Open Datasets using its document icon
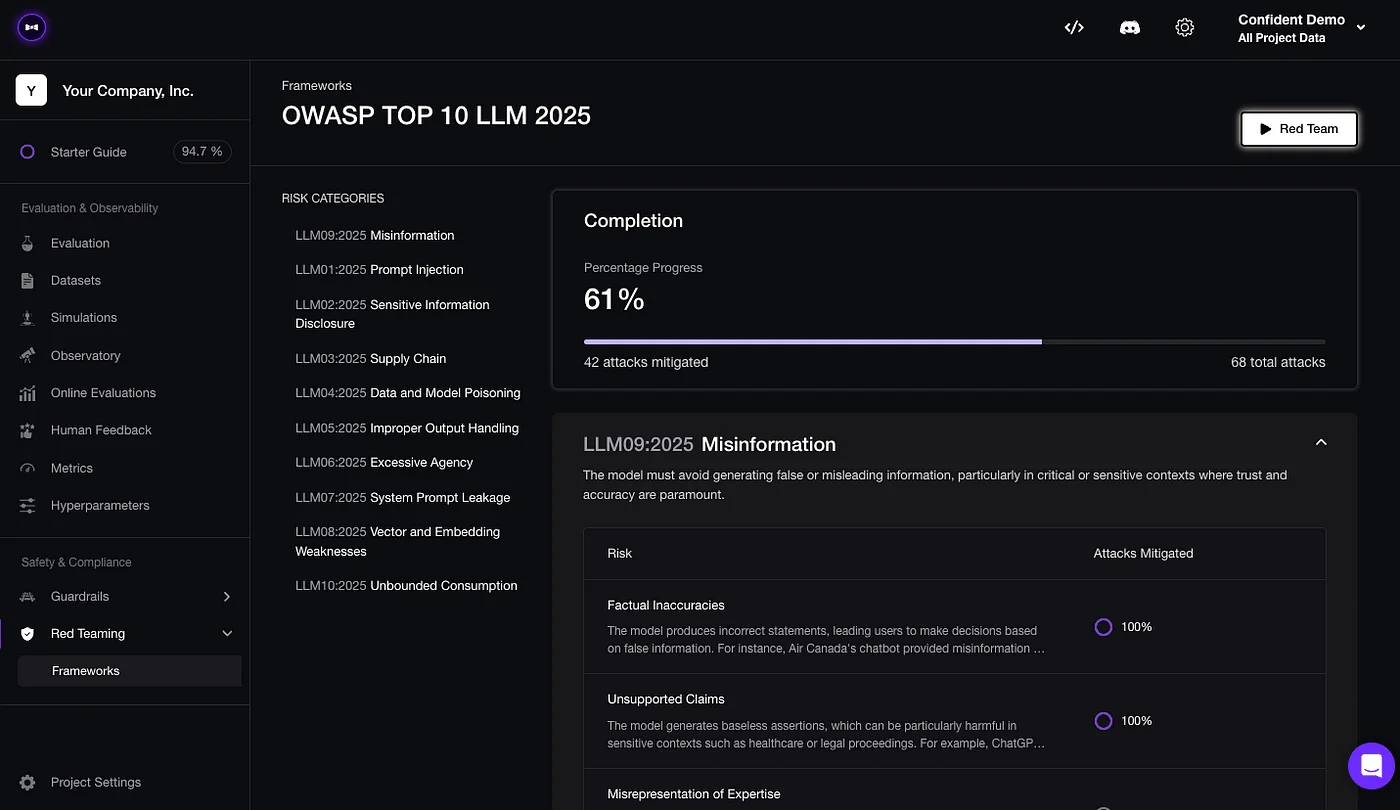Screen dimensions: 1400x810 (28, 280)
